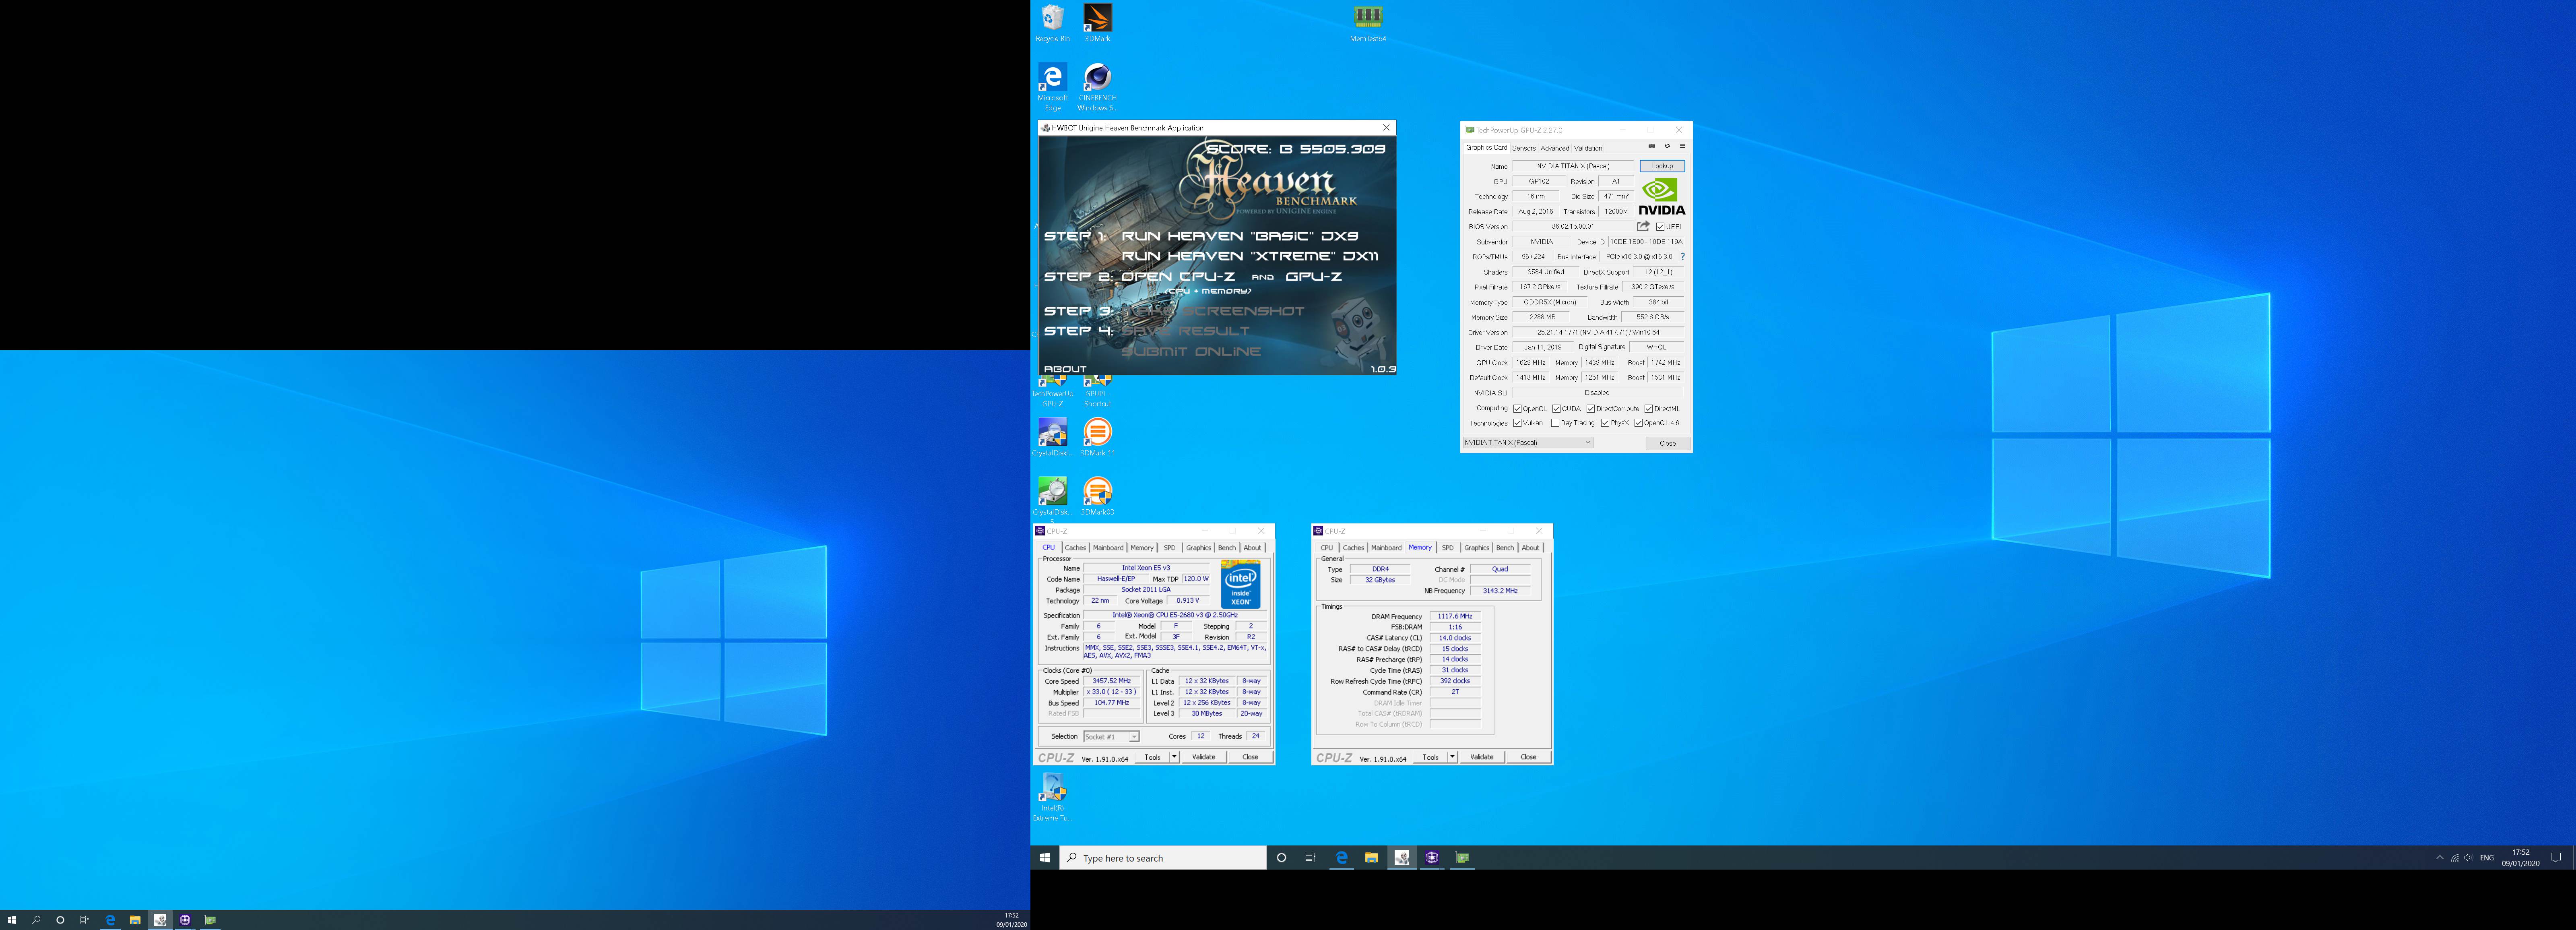Click the Close button in GPU-Z
The image size is (2576, 930).
pos(1667,443)
